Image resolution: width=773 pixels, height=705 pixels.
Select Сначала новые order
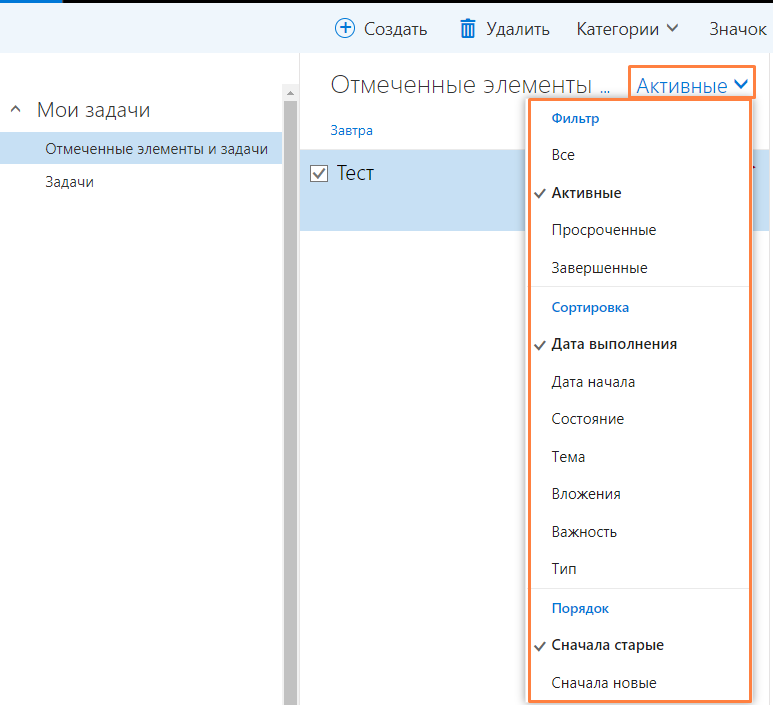(x=604, y=683)
